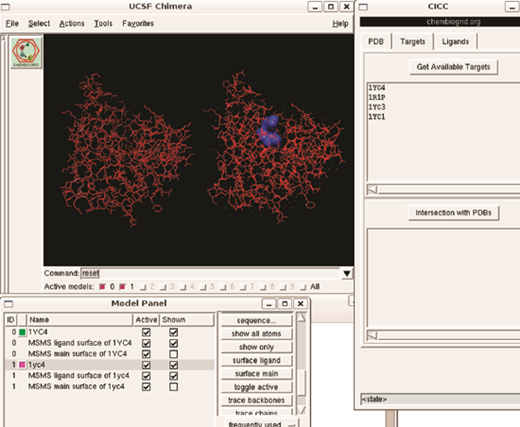
Task: Open the UCSF Chimera window menu icon
Action: (6, 7)
